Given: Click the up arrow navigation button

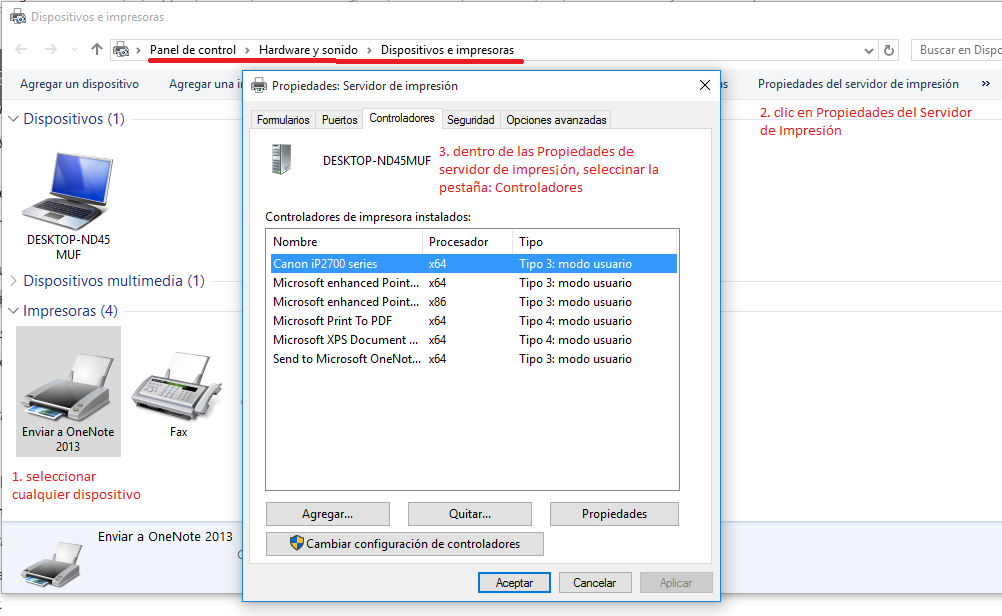Looking at the screenshot, I should click(x=96, y=49).
